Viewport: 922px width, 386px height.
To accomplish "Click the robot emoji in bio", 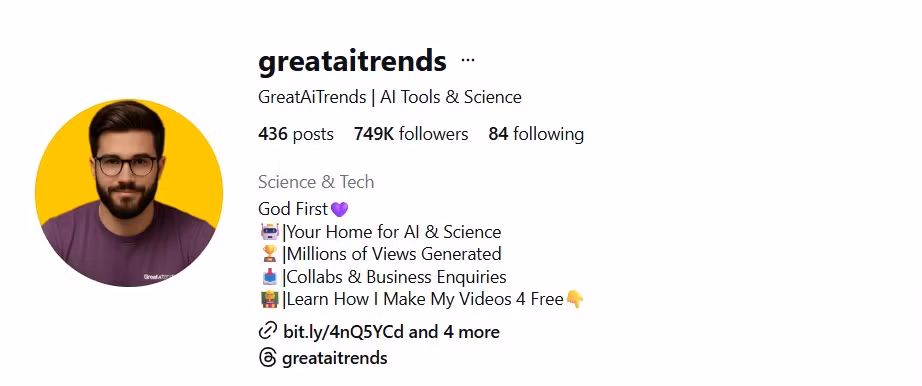I will coord(269,232).
